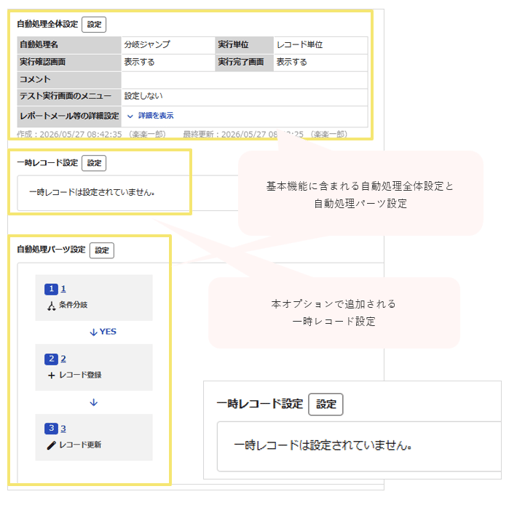
Task: Click the レポートメール等の詳細設定 header cell
Action: (69, 116)
